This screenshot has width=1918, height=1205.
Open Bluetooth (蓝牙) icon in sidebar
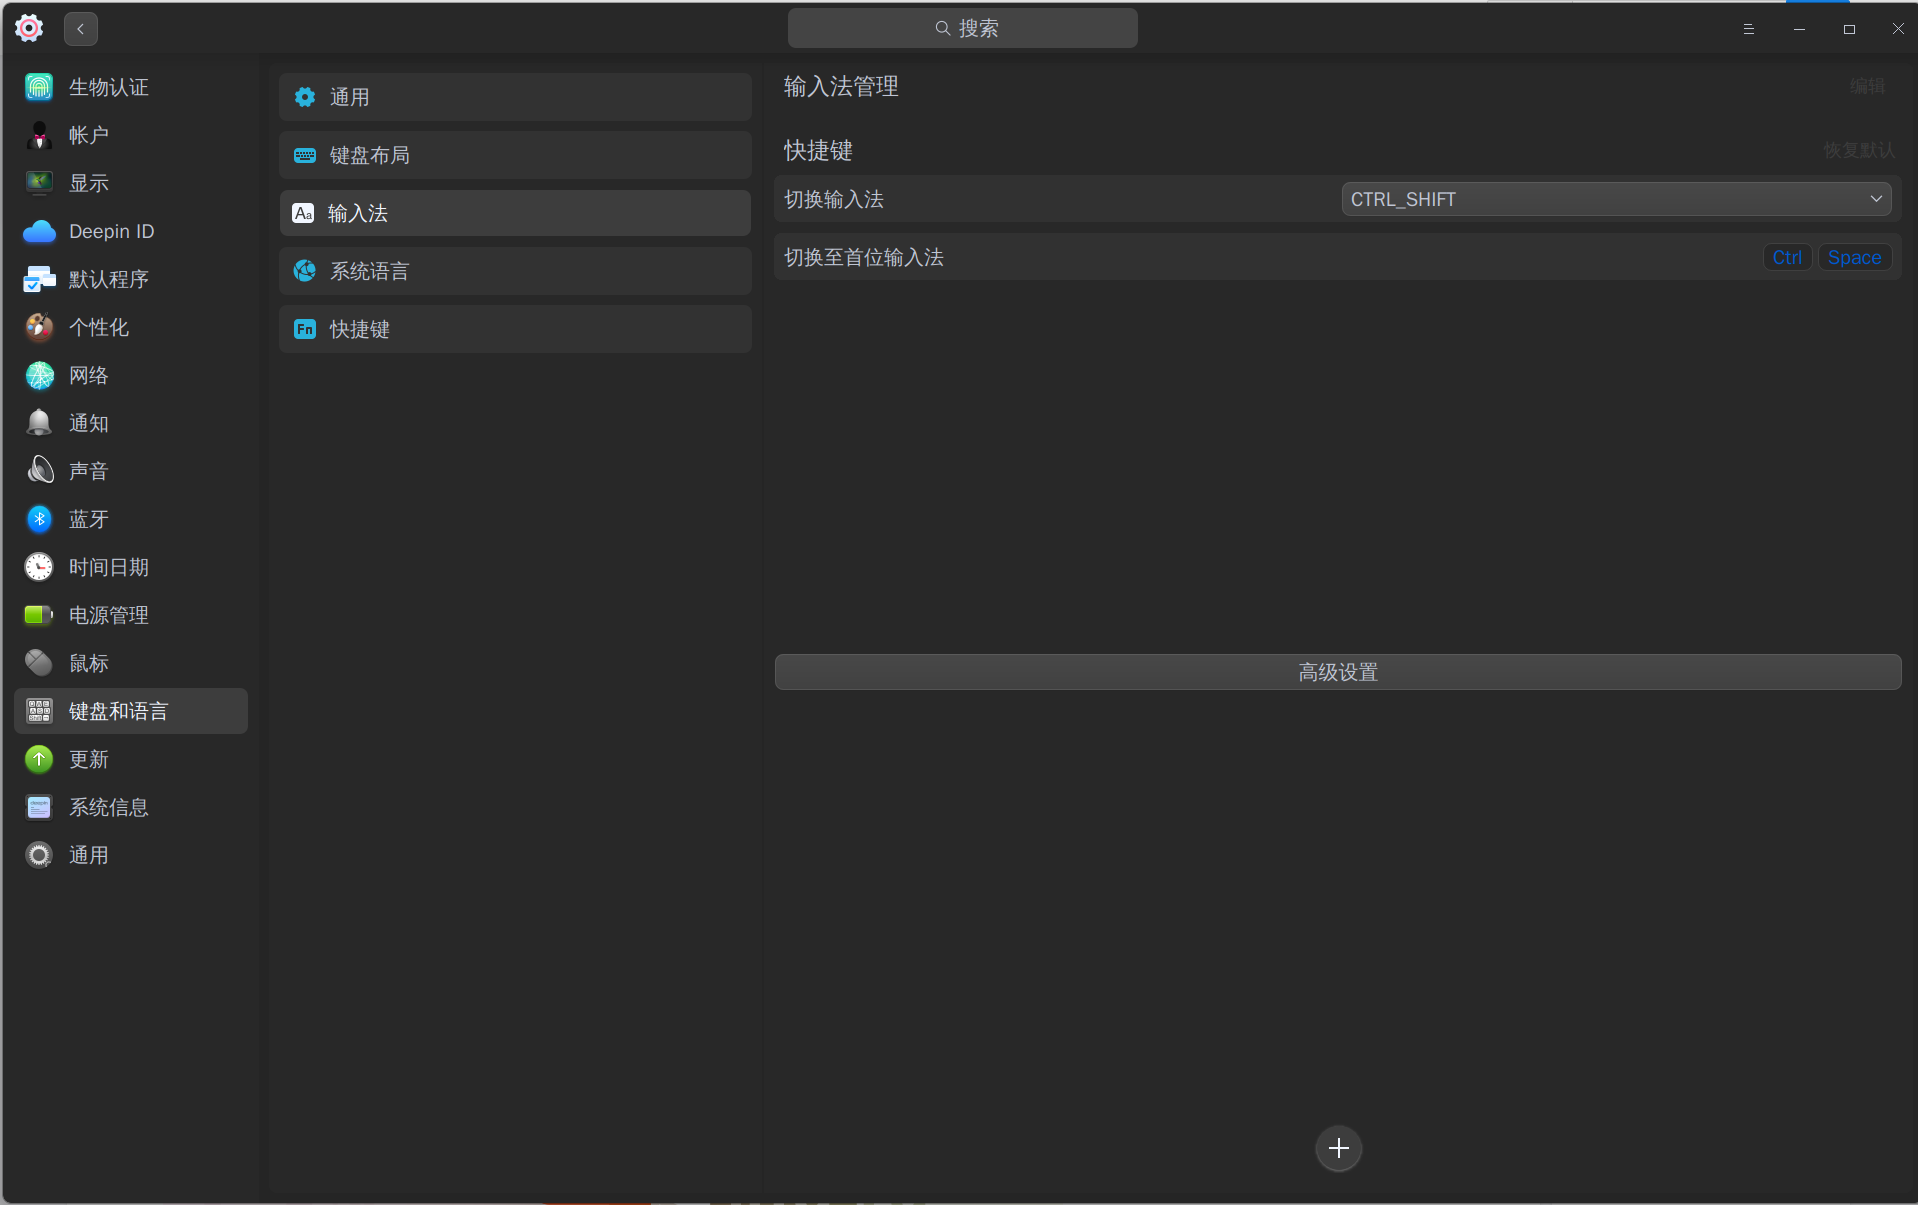point(39,519)
